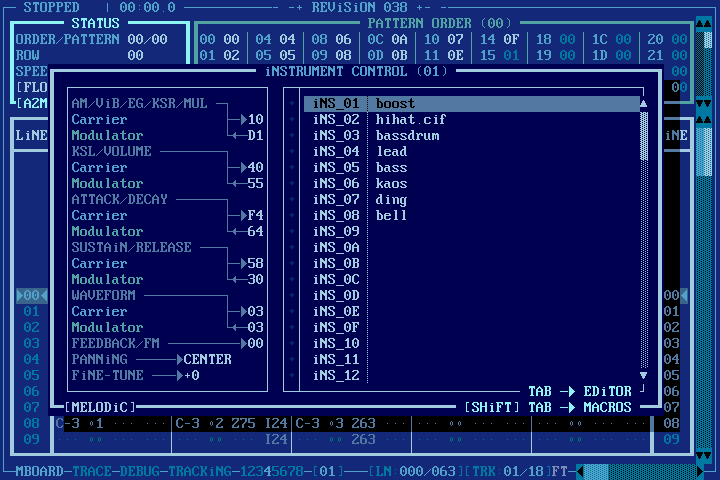The image size is (720, 480).
Task: Click pattern order scroll up arrows
Action: (703, 24)
